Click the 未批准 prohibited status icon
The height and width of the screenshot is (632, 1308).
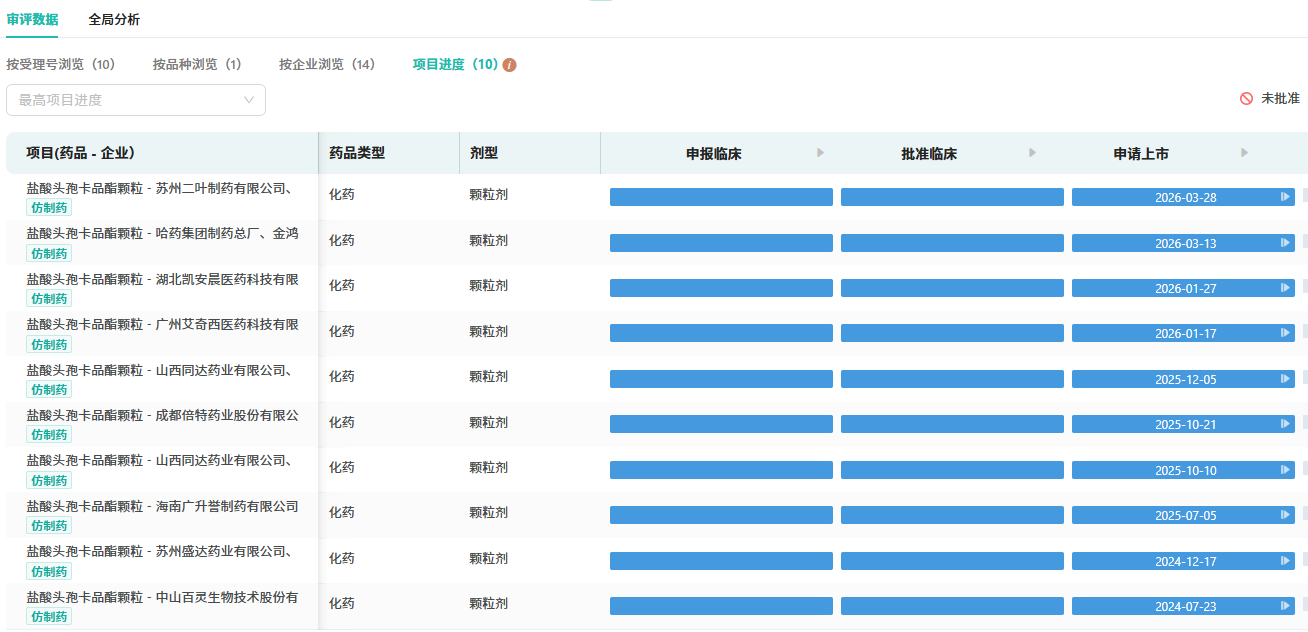(1246, 99)
